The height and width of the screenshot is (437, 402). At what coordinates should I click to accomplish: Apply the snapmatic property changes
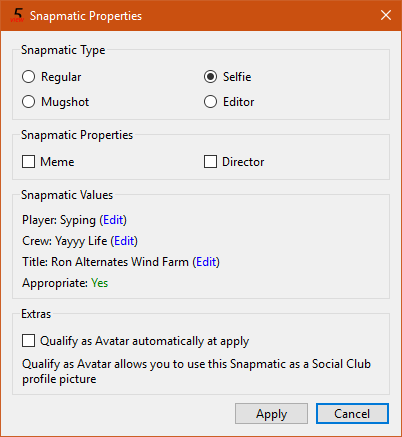[x=271, y=414]
